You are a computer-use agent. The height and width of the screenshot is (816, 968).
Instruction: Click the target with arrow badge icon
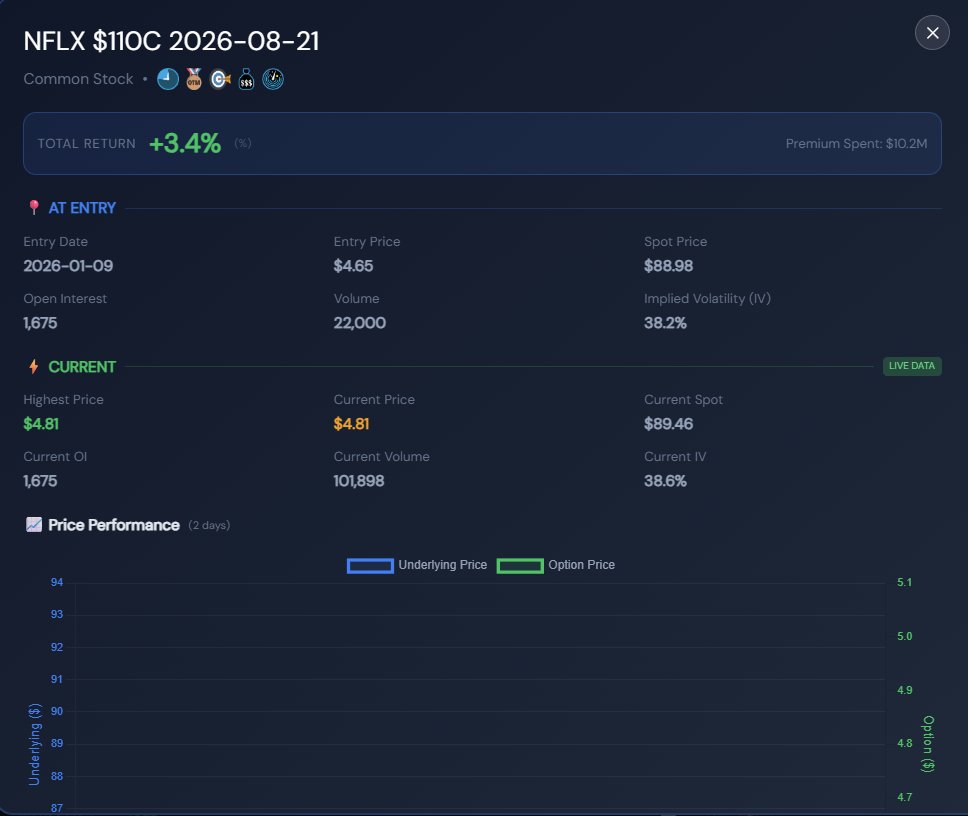(x=220, y=79)
